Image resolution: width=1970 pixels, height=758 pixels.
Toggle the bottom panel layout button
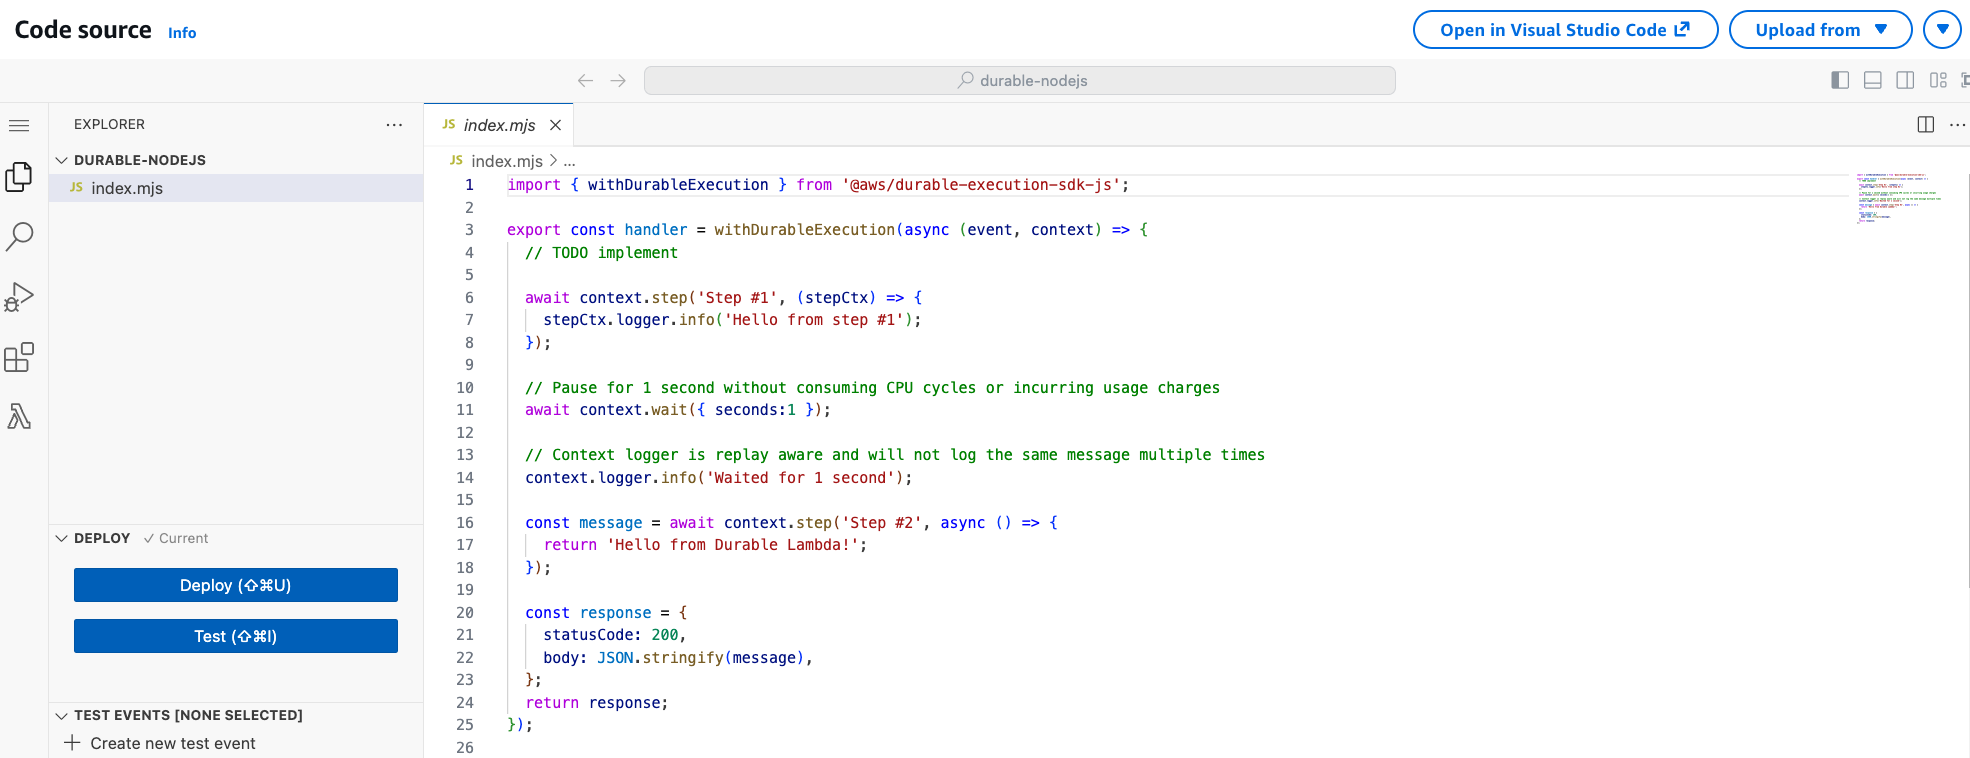click(x=1873, y=80)
